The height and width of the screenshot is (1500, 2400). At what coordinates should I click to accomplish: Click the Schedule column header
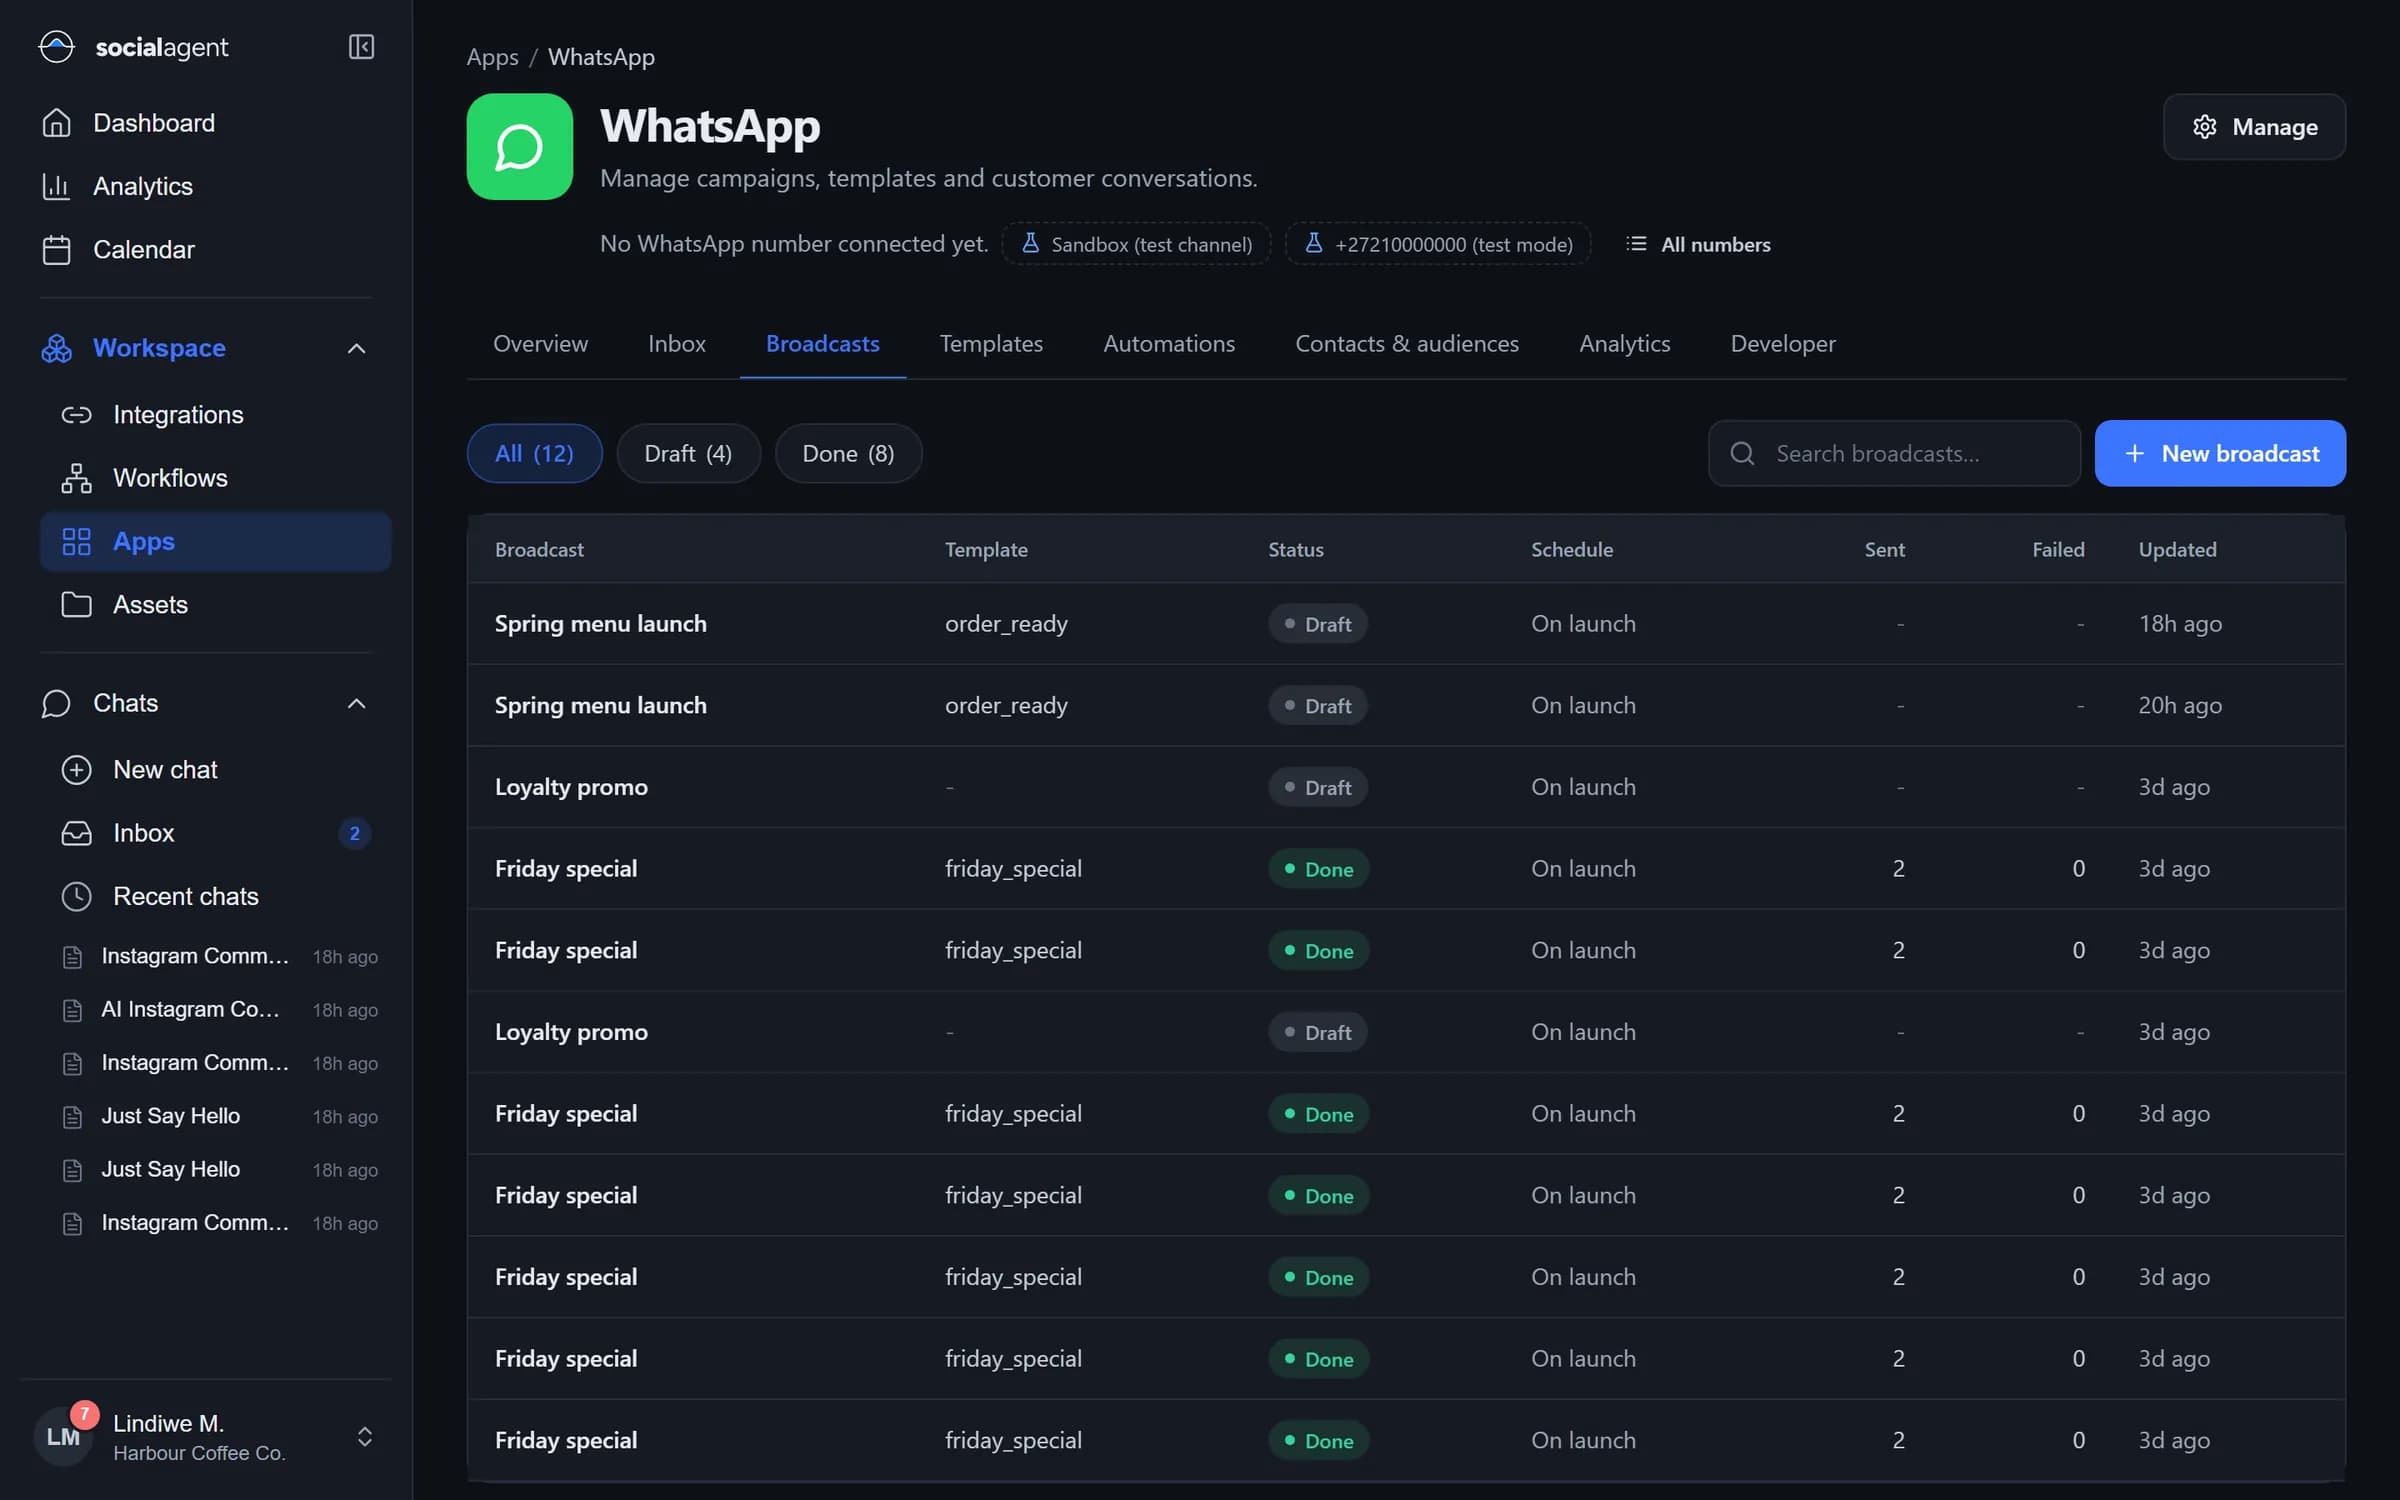(1572, 549)
